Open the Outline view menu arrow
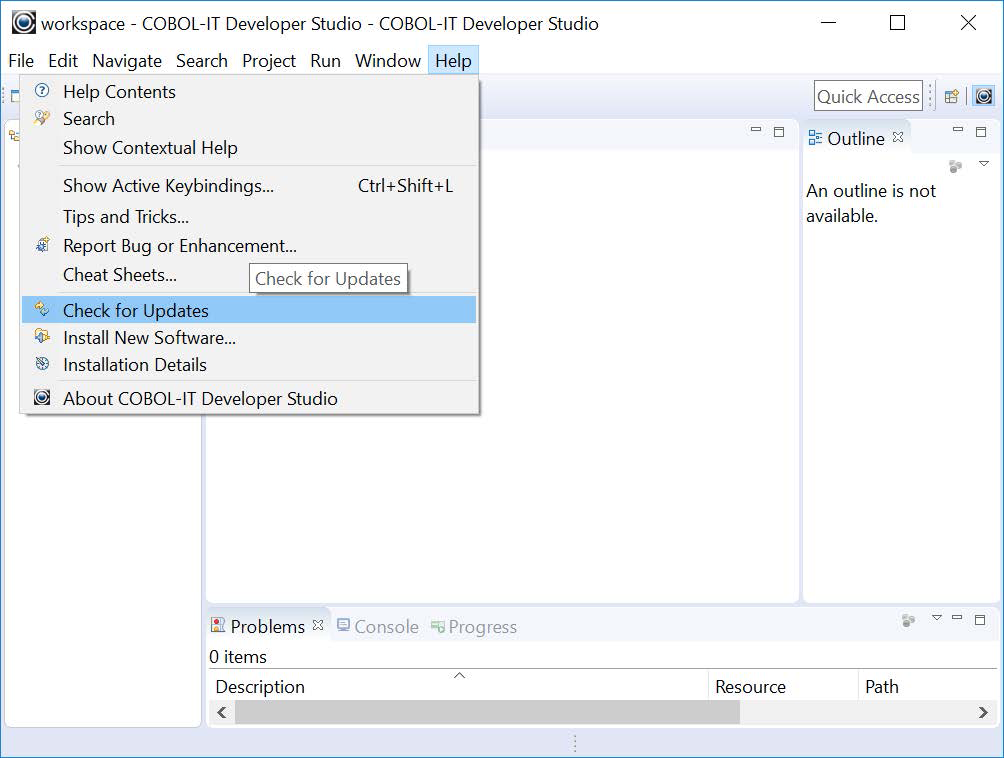1004x758 pixels. [983, 164]
